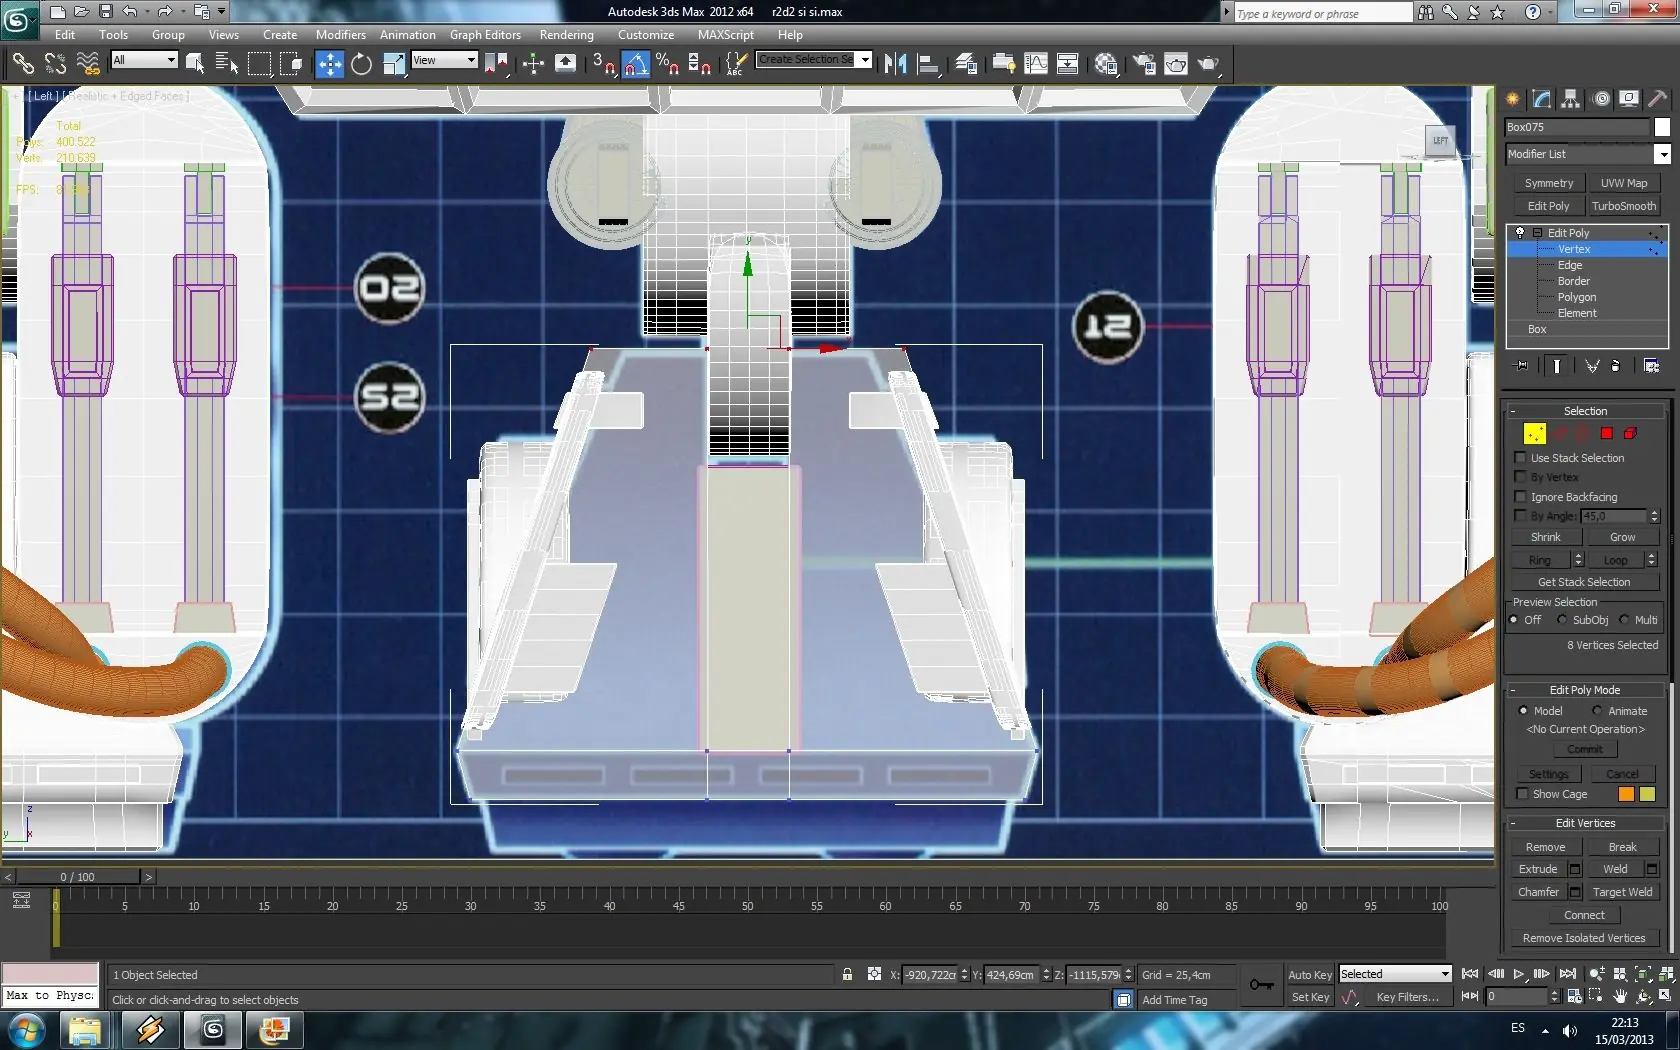Switch to the Motion panel tab

pyautogui.click(x=1601, y=98)
